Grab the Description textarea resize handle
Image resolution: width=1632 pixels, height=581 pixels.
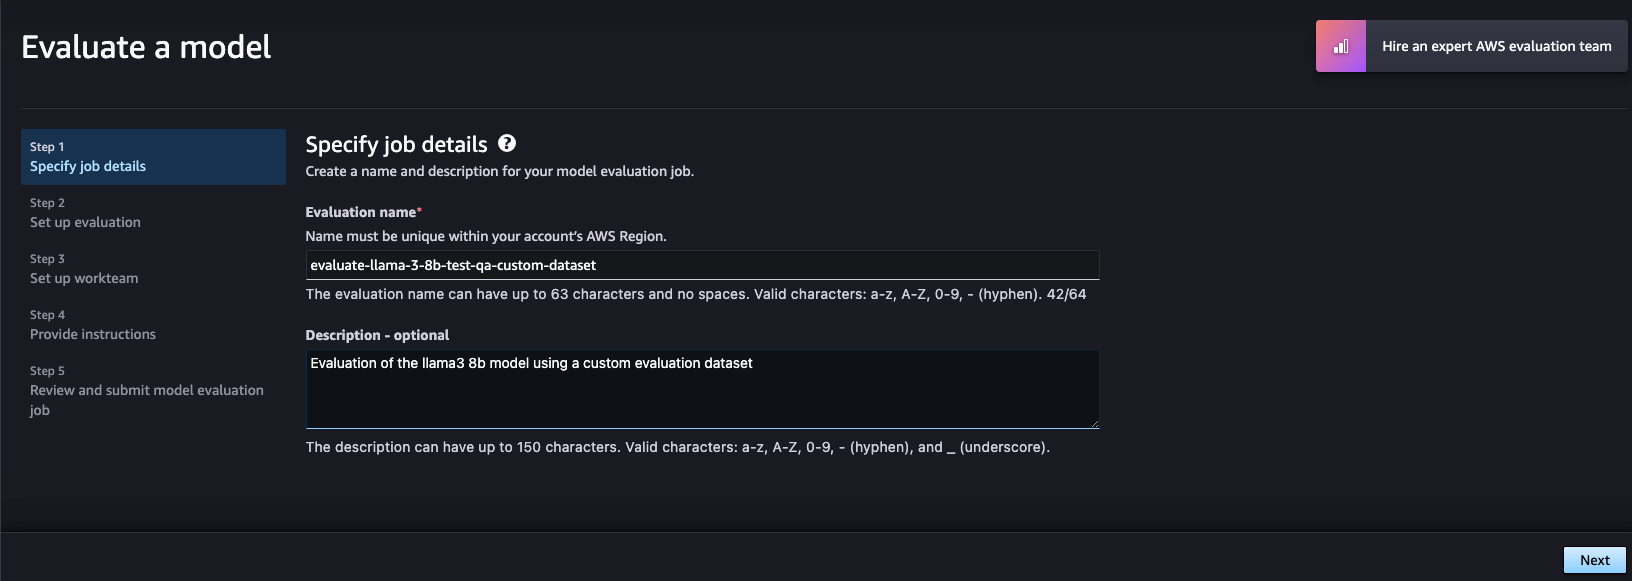click(x=1094, y=423)
